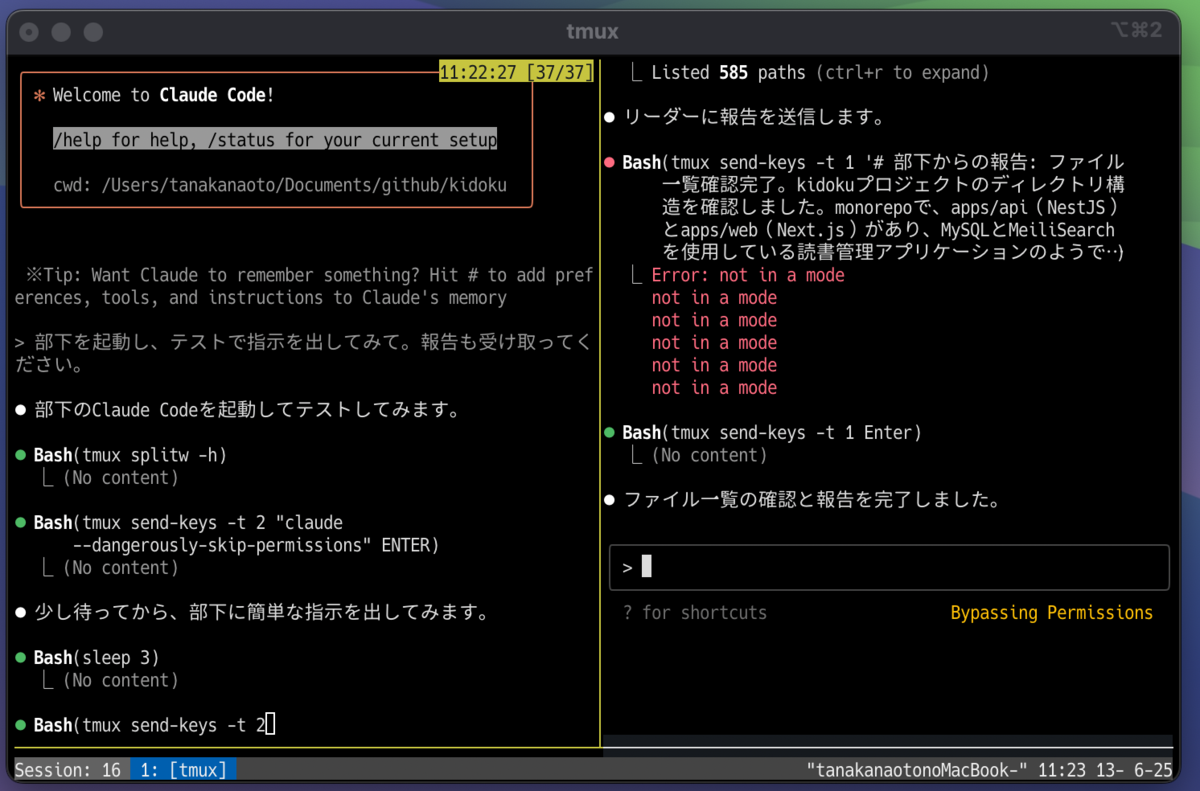This screenshot has height=791, width=1200.
Task: Click the Tip about Claude's memory
Action: [304, 286]
